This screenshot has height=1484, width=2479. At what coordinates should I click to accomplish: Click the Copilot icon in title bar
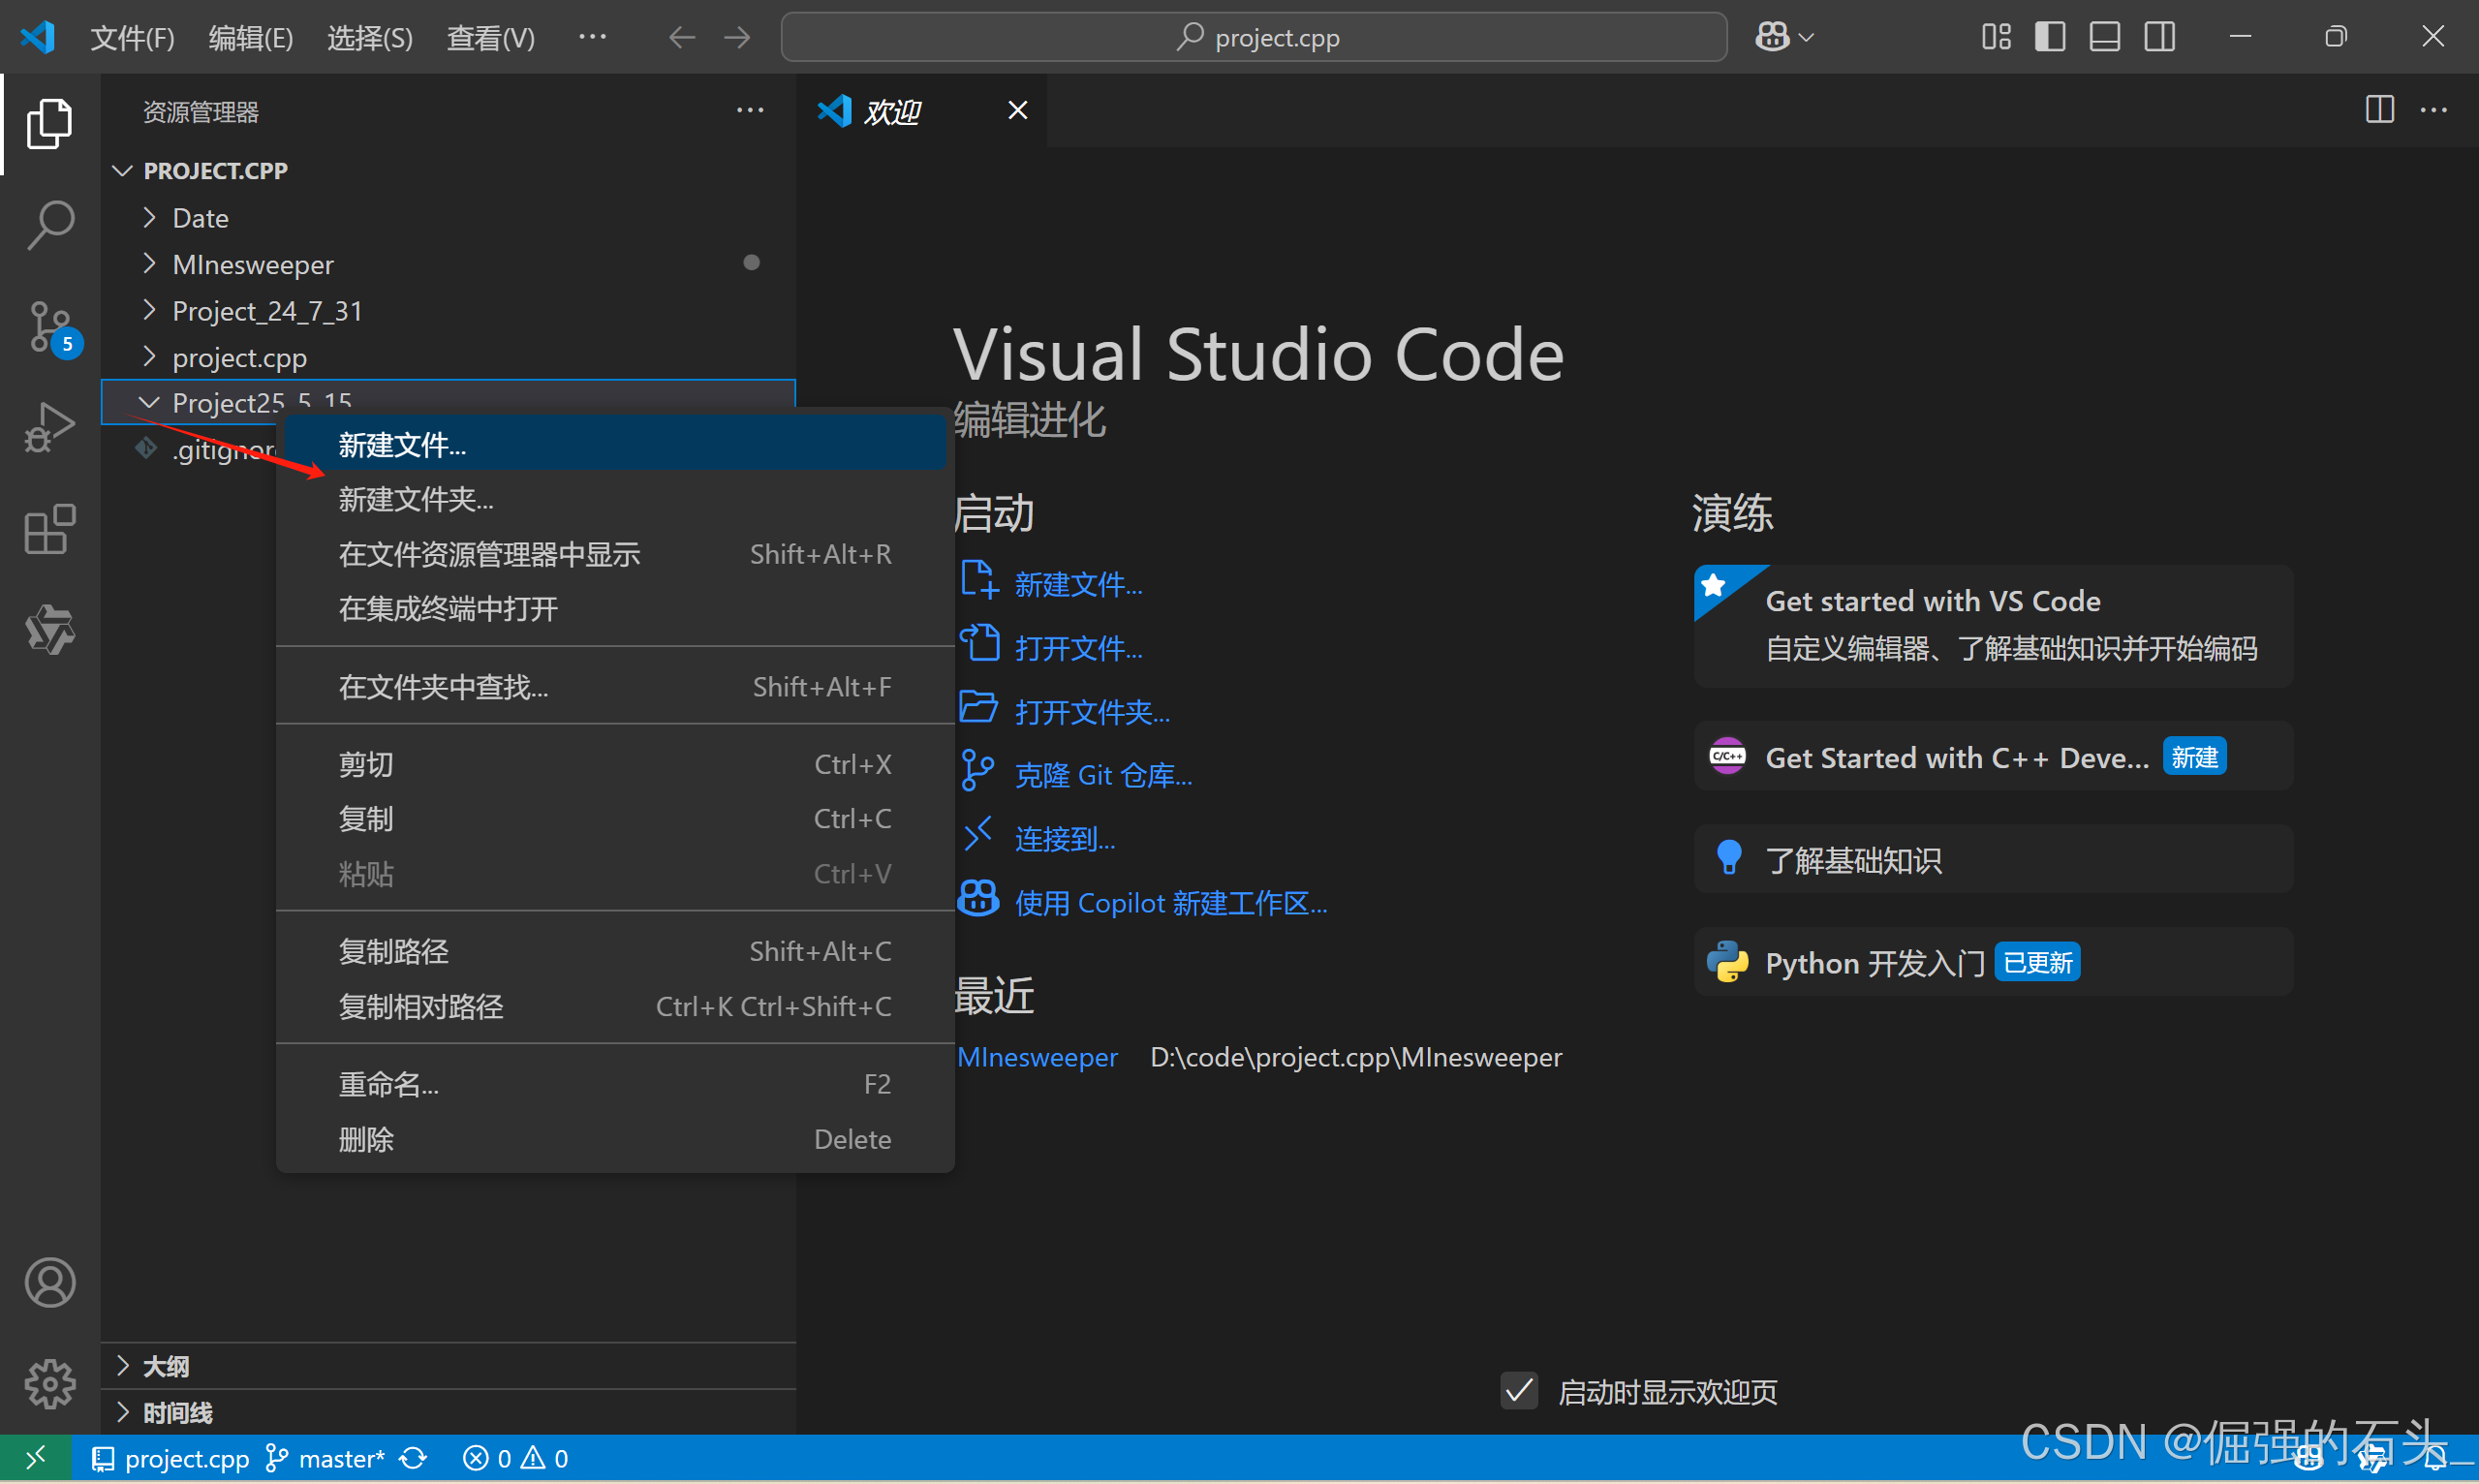click(1772, 38)
